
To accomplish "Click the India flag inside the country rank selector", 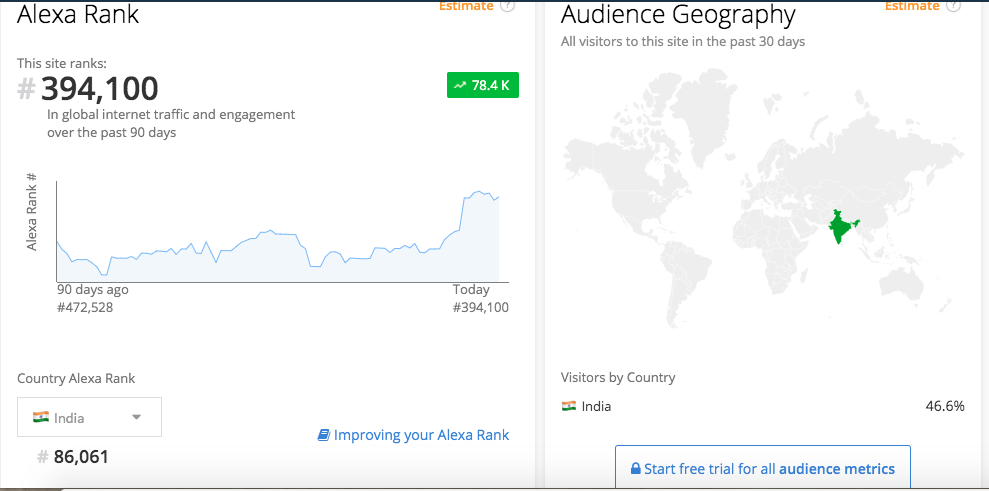I will 41,417.
